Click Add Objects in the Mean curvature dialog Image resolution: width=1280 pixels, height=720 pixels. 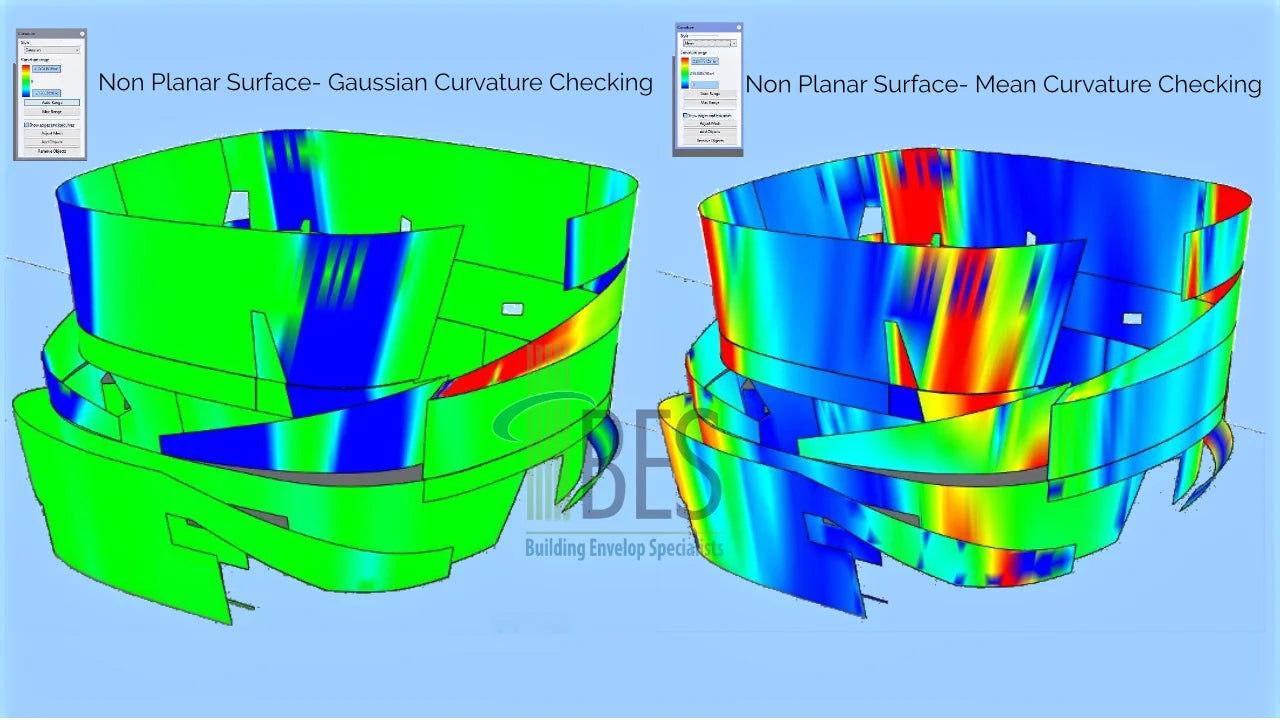click(710, 132)
